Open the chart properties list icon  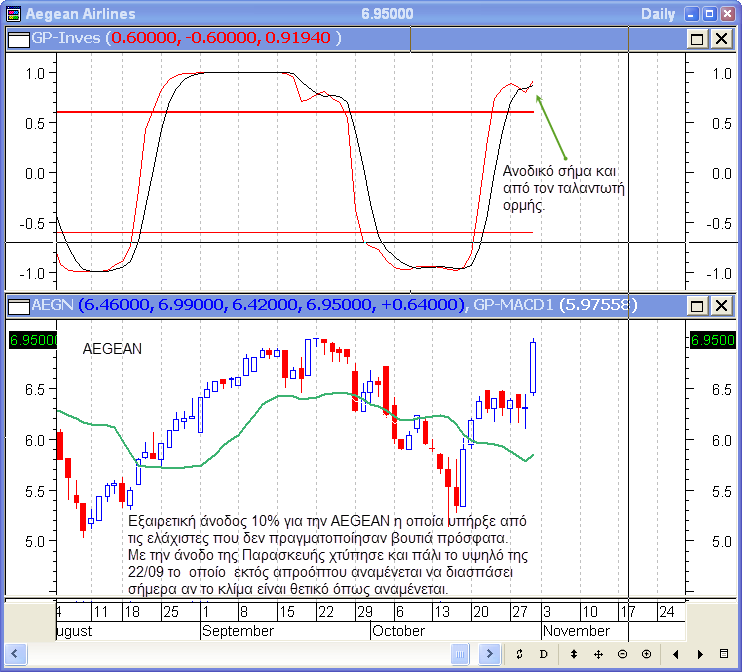[725, 654]
